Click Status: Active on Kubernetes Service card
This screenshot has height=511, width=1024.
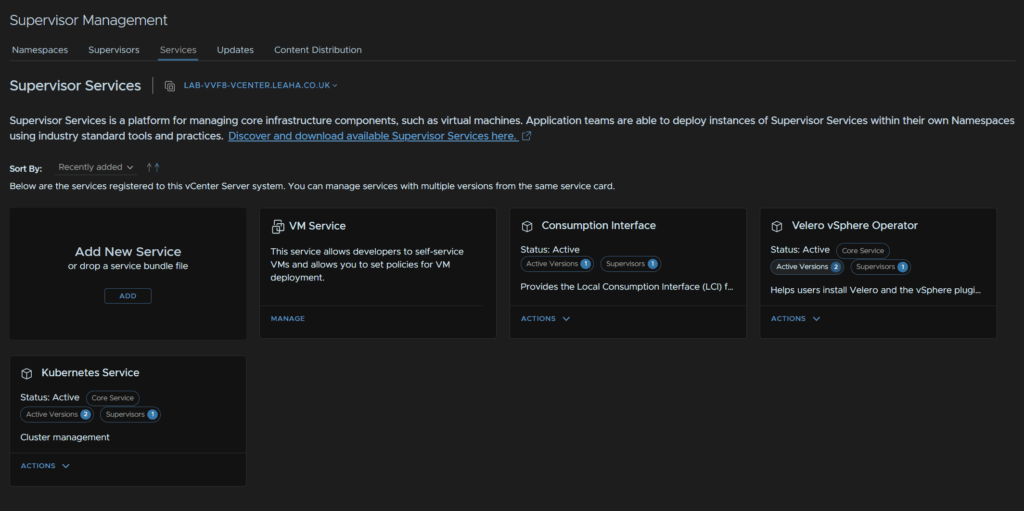(x=50, y=397)
